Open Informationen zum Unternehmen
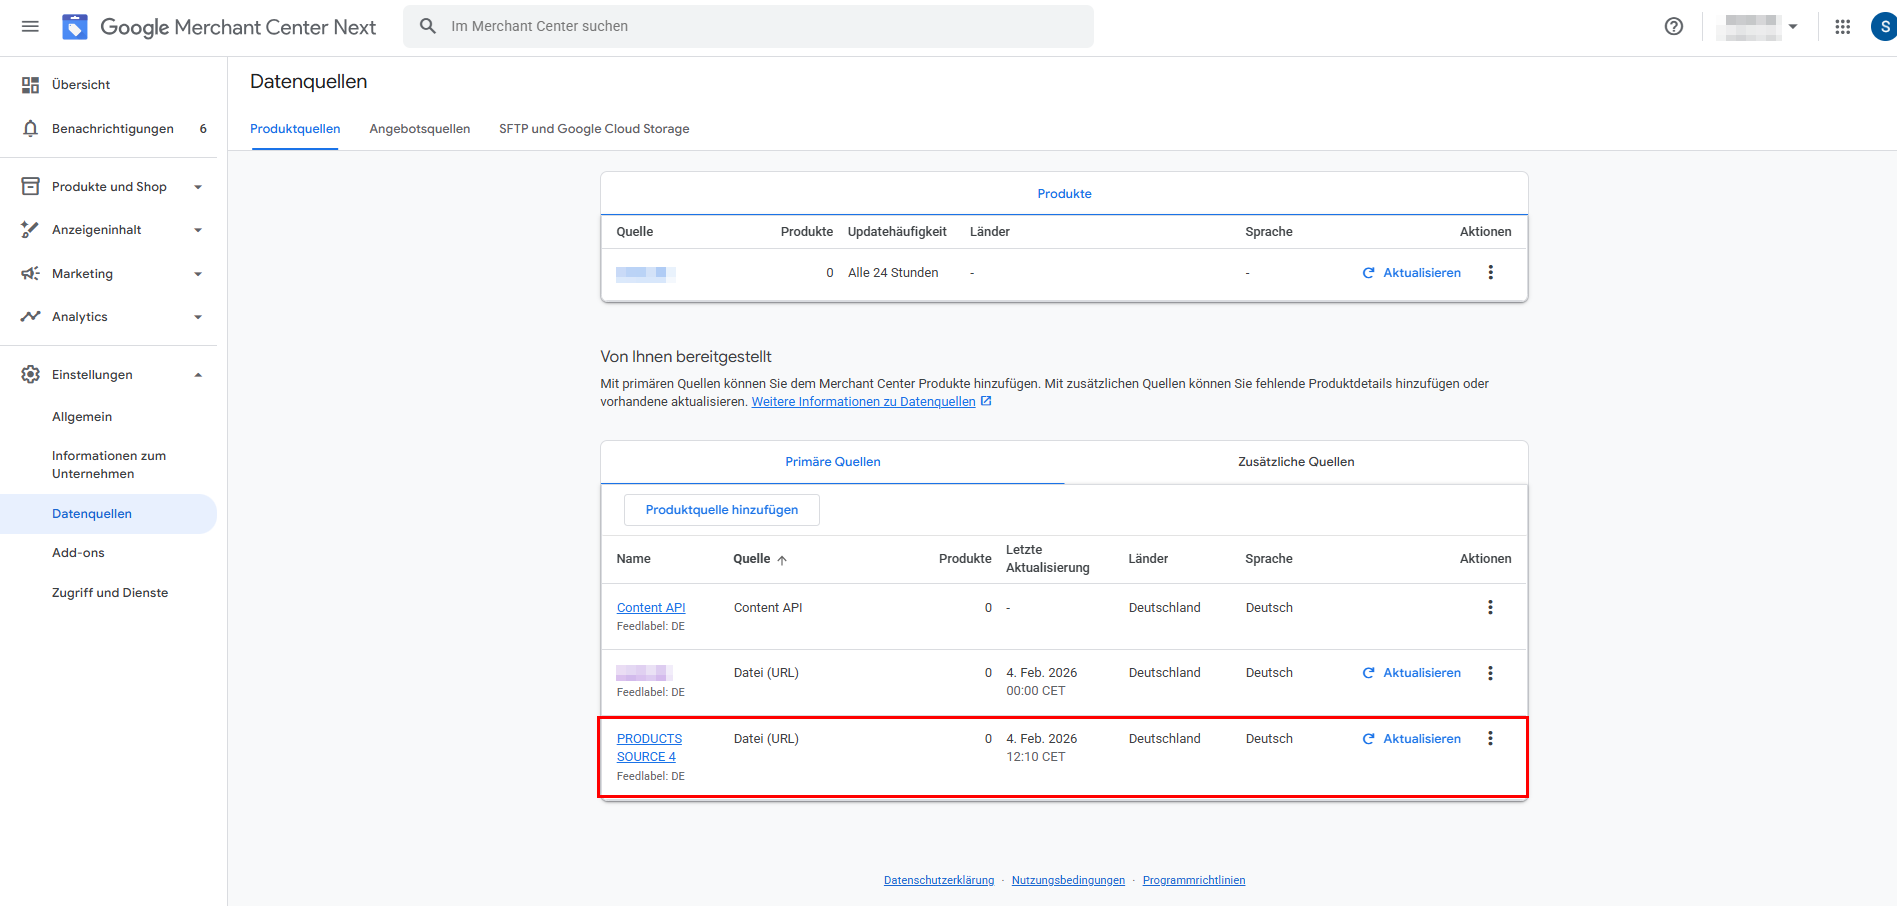 pos(109,465)
